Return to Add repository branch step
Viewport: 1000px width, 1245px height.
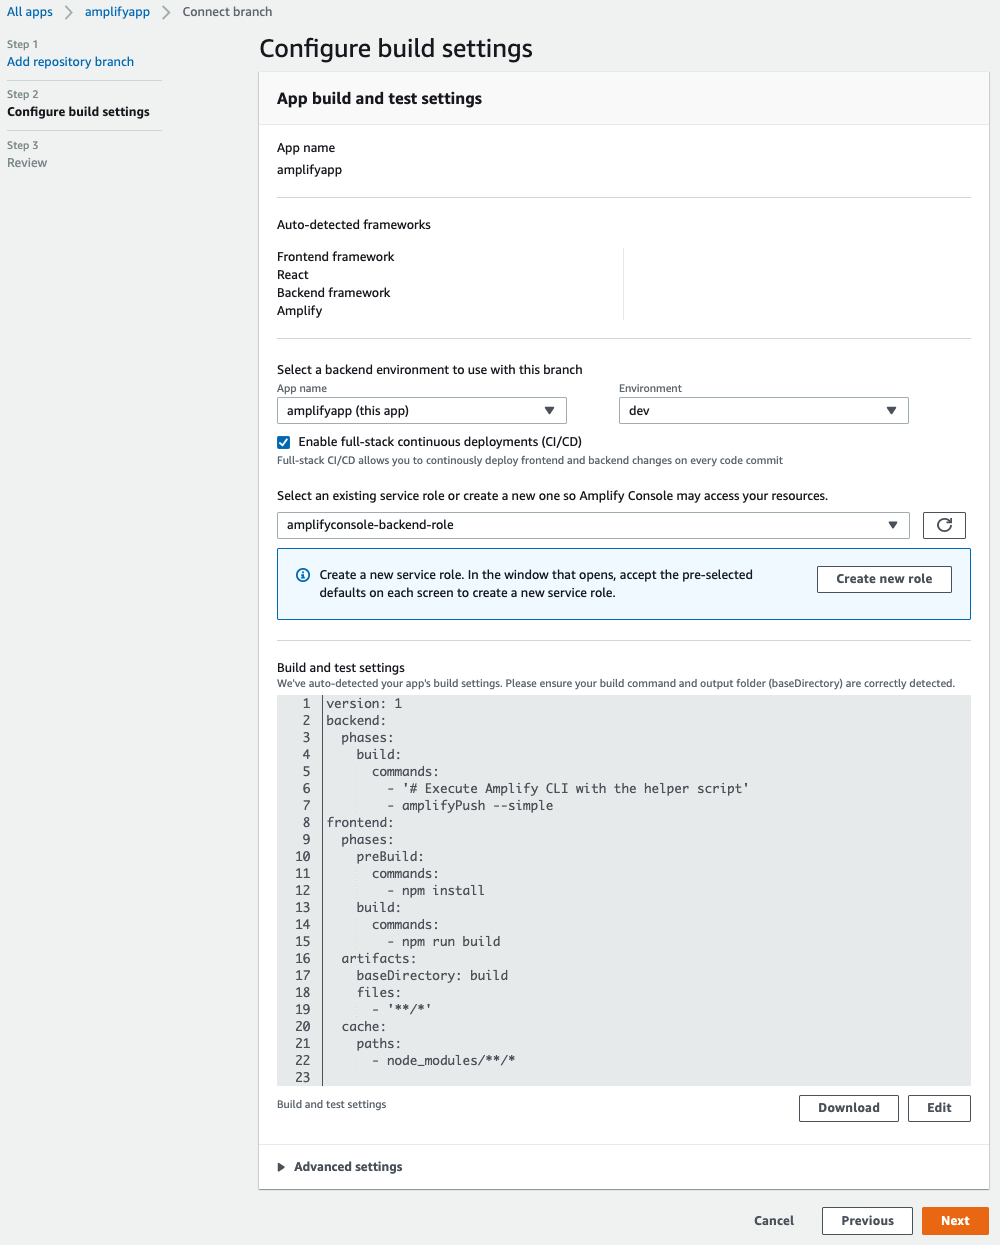tap(70, 62)
